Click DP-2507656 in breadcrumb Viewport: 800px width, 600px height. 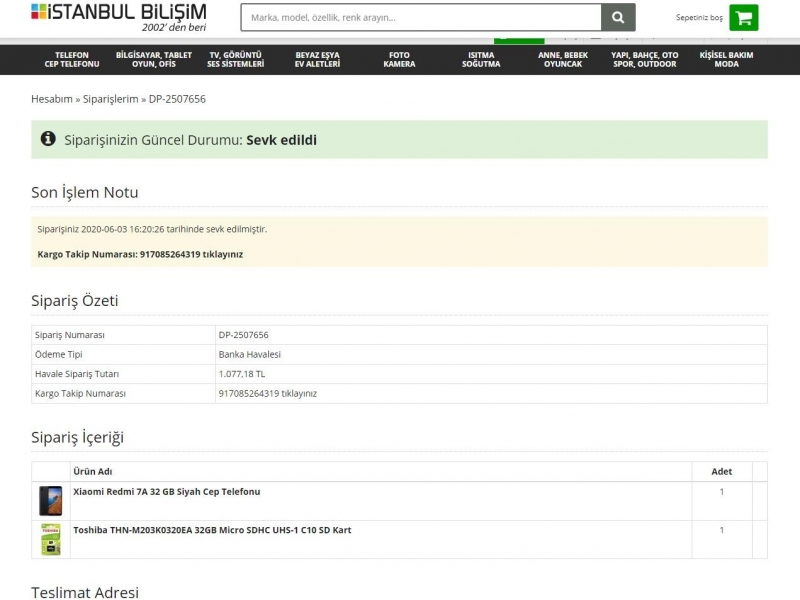177,99
